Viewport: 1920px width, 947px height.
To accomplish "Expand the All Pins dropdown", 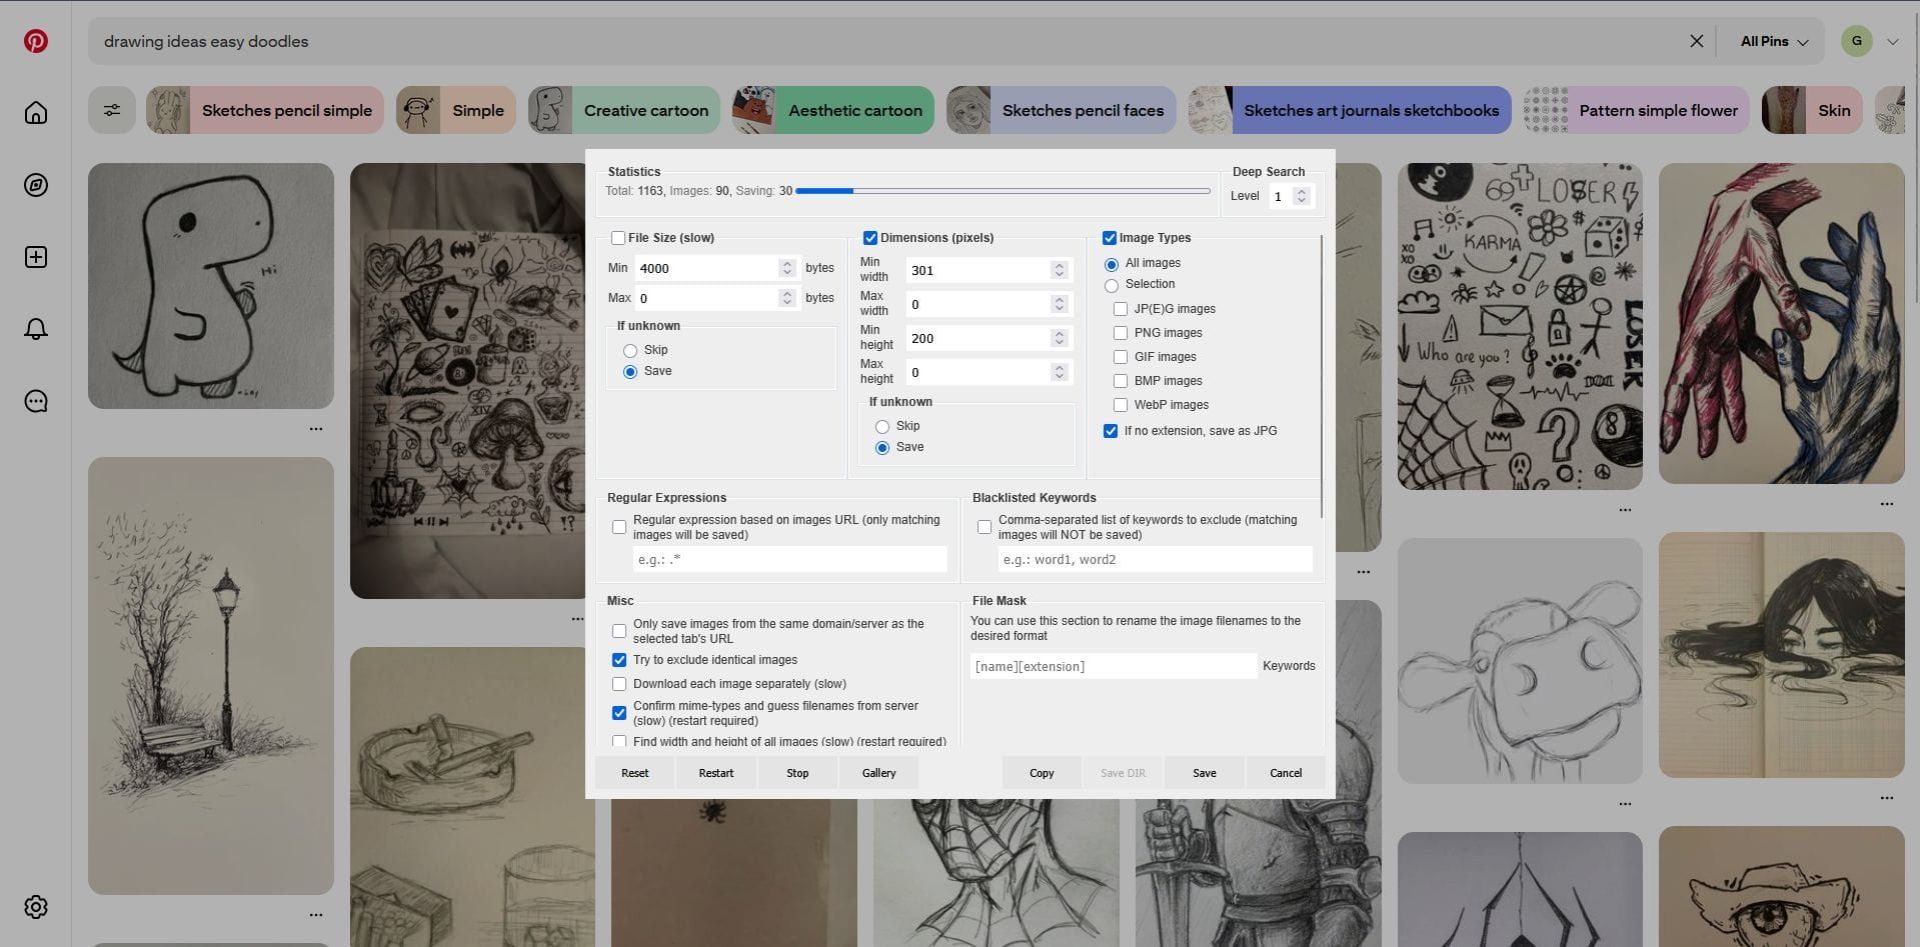I will click(x=1774, y=41).
